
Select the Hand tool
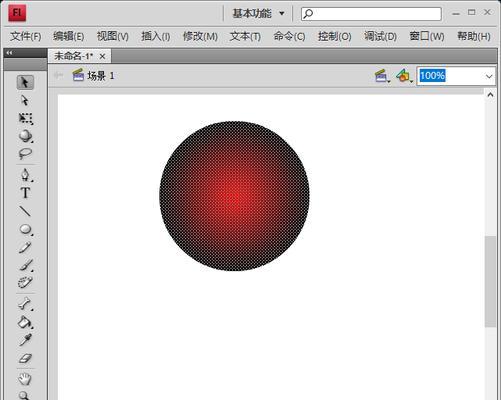25,379
